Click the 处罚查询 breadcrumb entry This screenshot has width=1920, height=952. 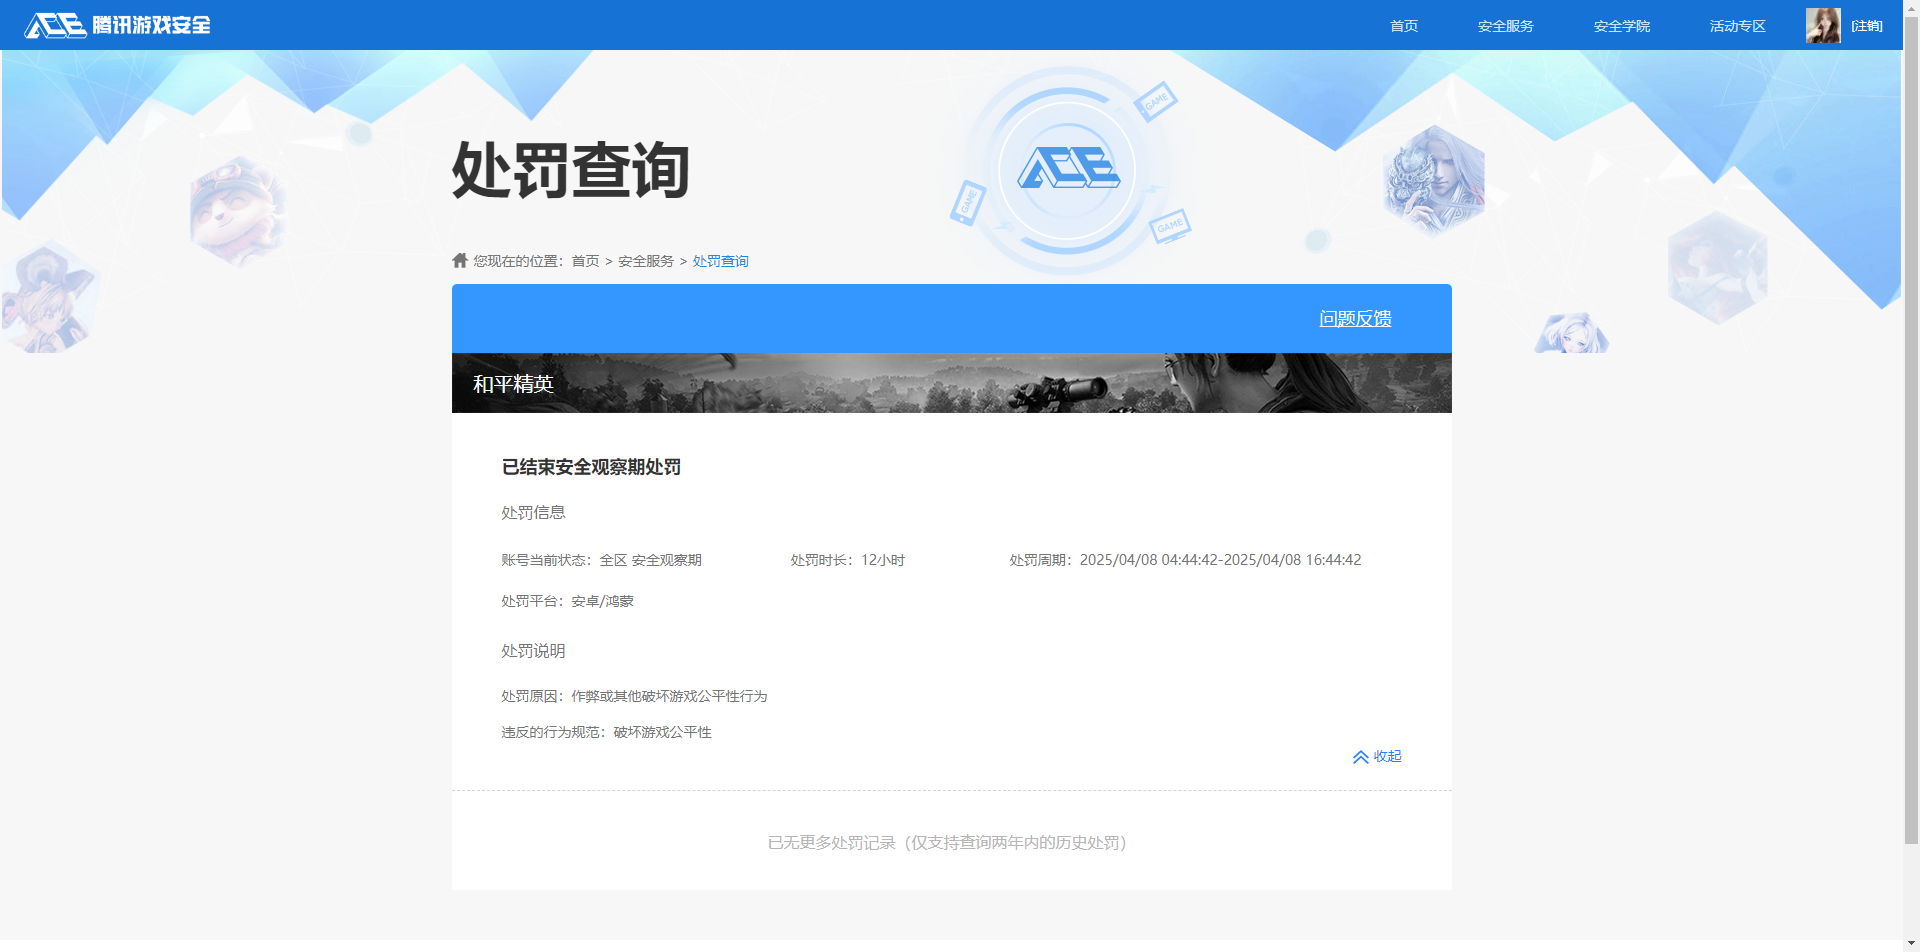point(720,260)
